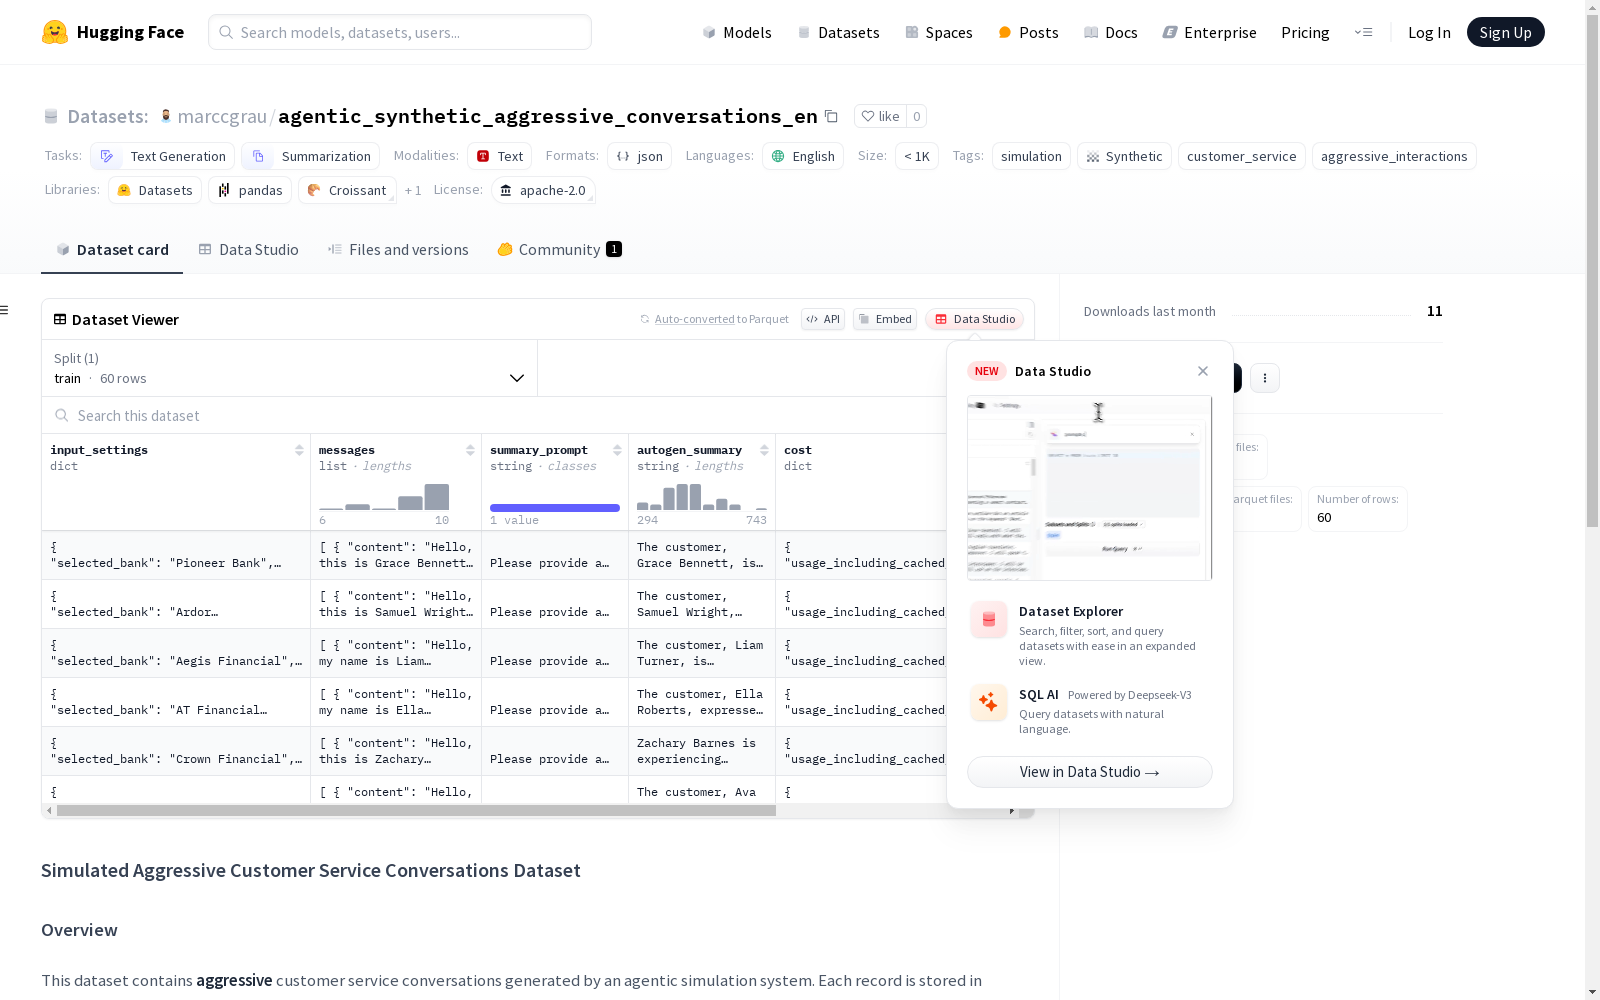Go to Models page
The height and width of the screenshot is (1000, 1600).
tap(737, 32)
